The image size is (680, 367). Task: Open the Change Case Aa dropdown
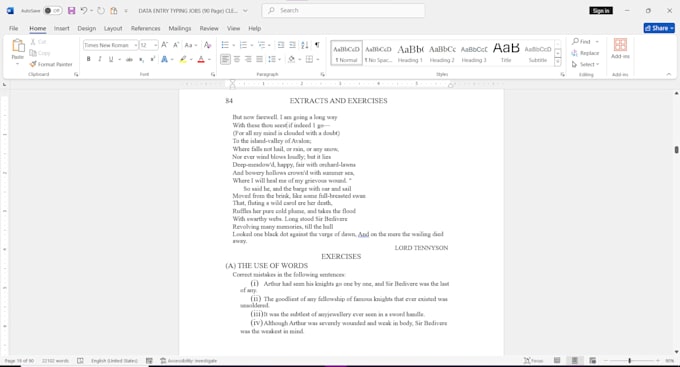pos(190,45)
